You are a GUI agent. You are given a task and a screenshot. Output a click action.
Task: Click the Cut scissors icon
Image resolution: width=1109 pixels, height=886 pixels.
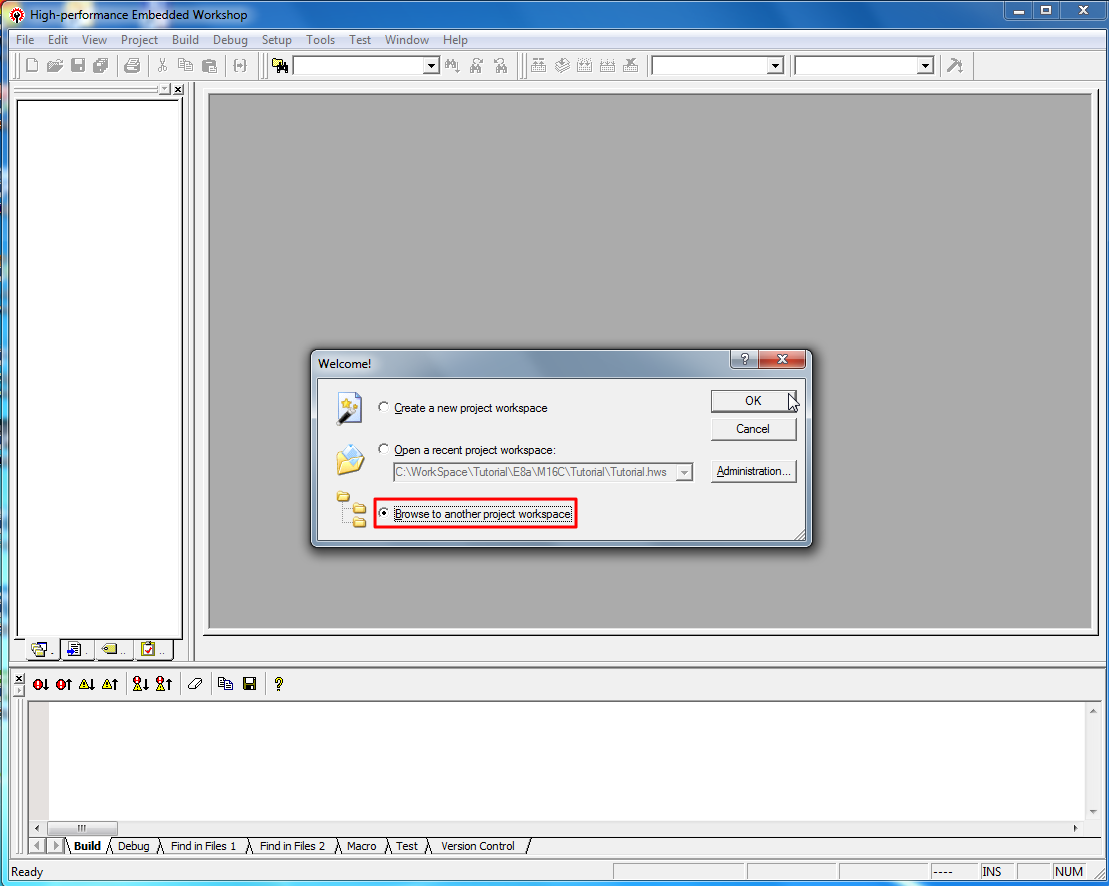pos(162,66)
